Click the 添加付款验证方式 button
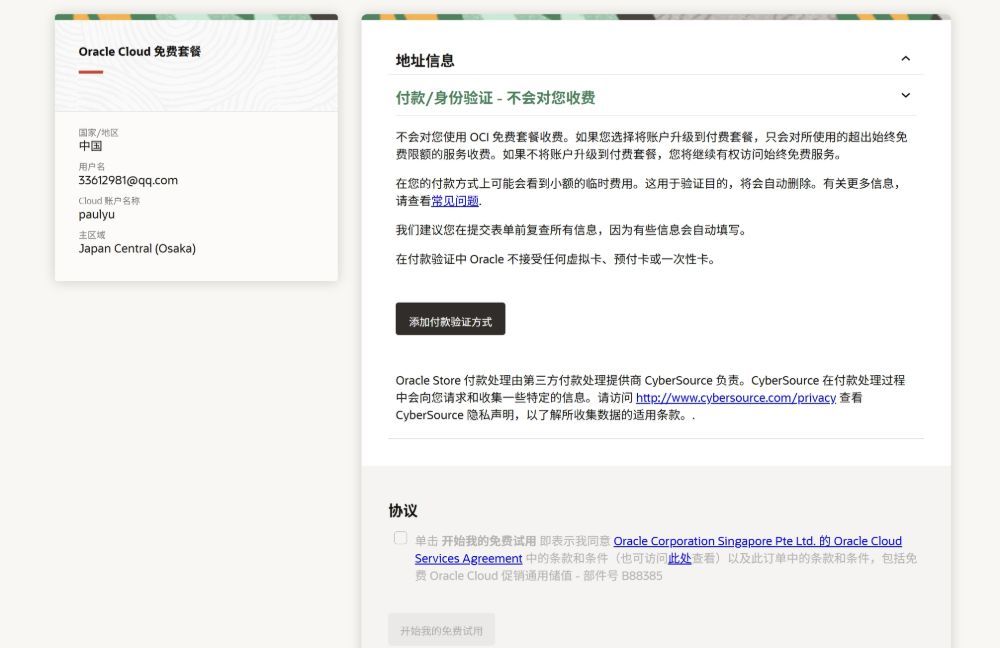 tap(450, 319)
